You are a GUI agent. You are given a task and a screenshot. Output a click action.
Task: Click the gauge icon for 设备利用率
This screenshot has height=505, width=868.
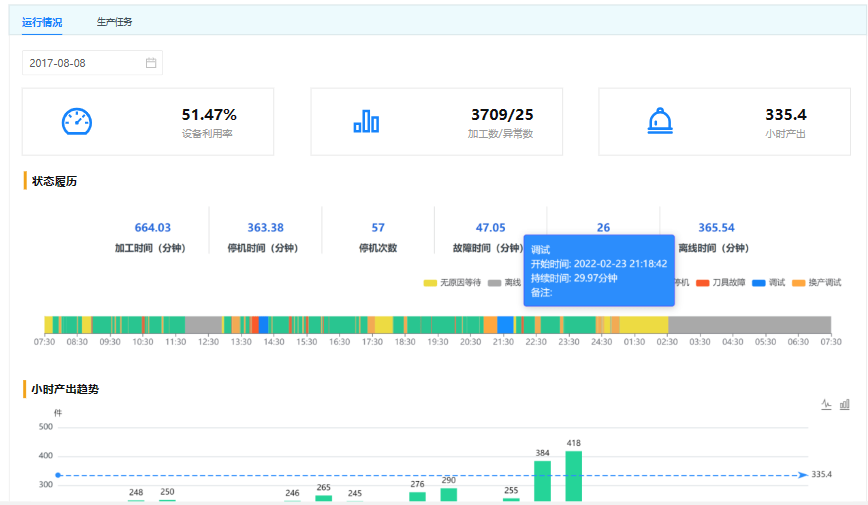77,122
